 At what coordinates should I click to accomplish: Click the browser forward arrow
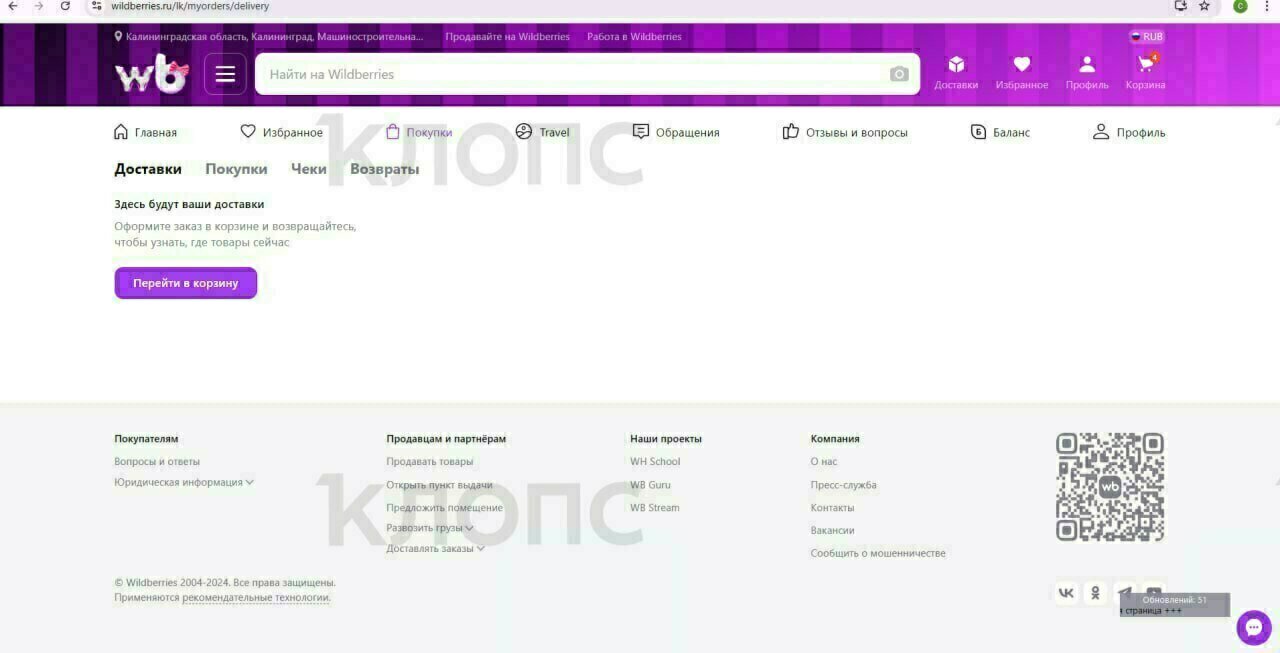pyautogui.click(x=39, y=6)
